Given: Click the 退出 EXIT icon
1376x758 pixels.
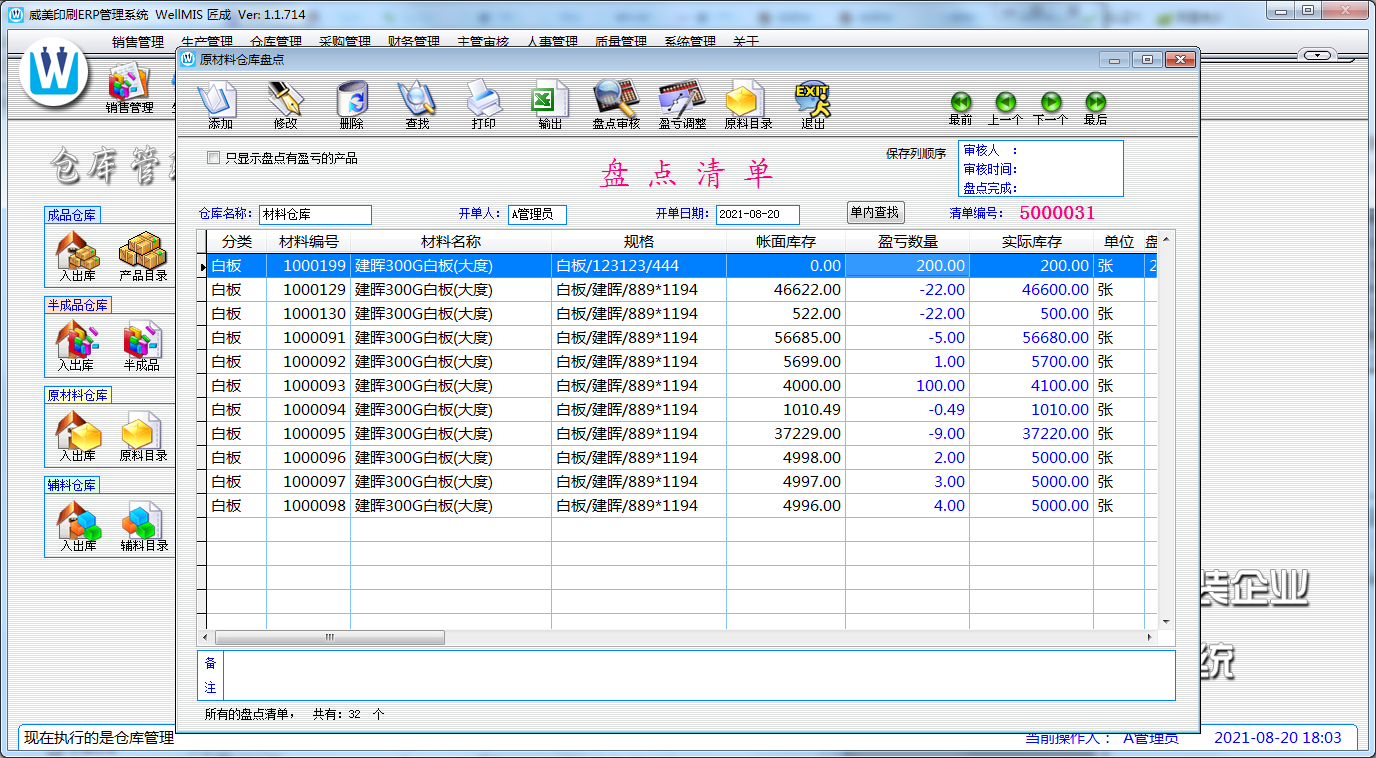Looking at the screenshot, I should [x=813, y=106].
